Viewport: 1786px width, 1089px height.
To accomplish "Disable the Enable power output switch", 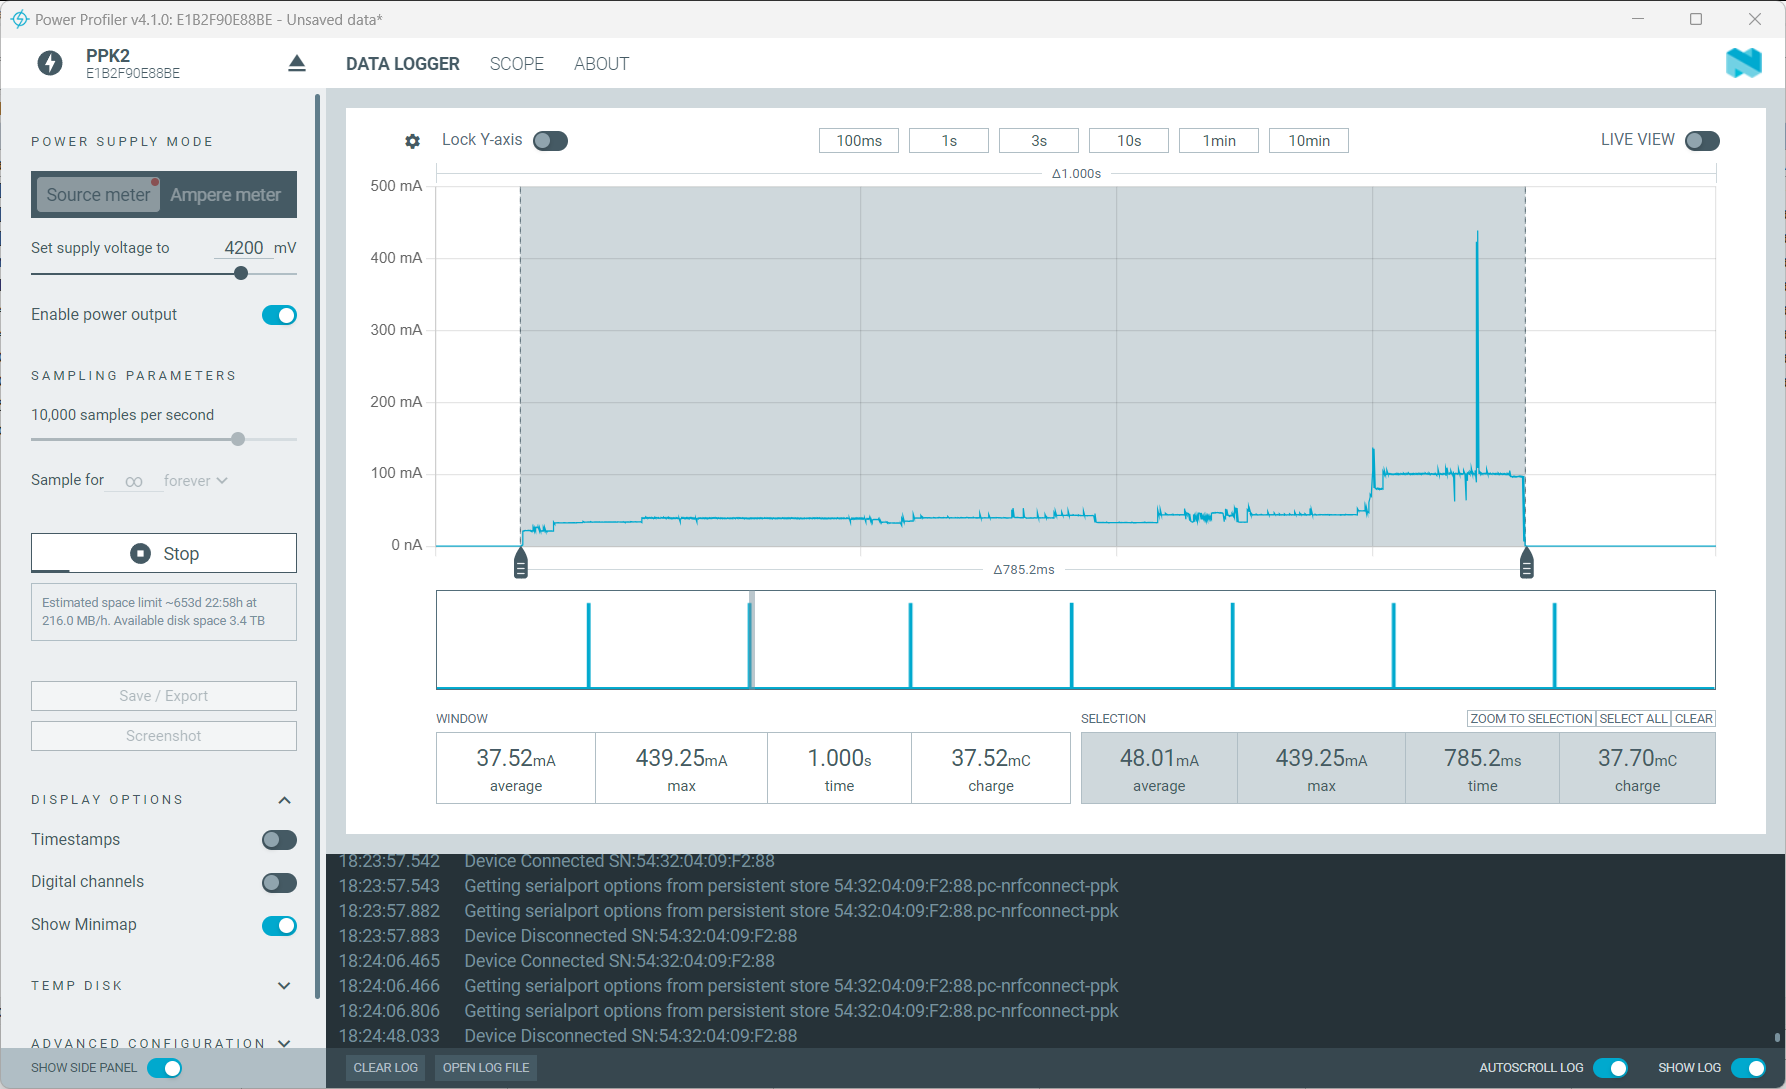I will pos(279,315).
